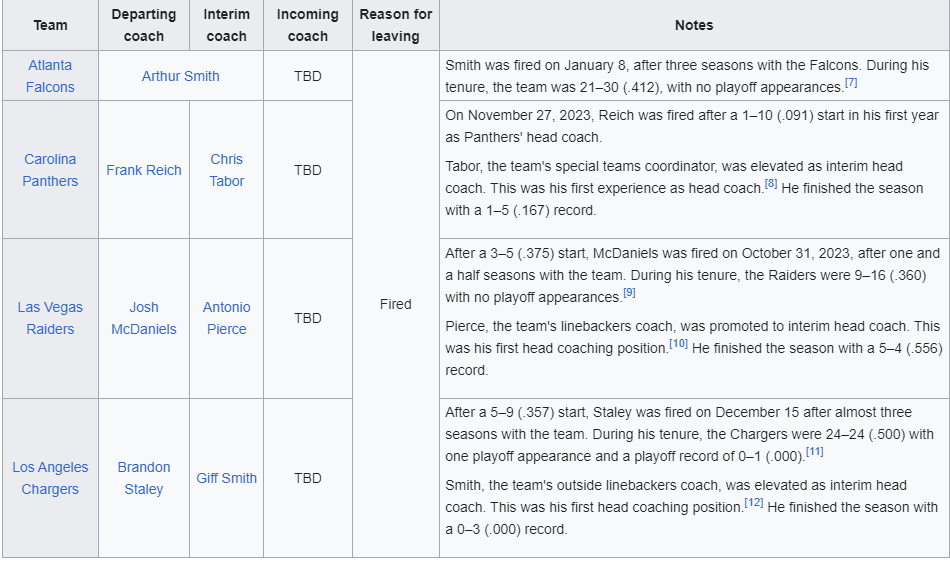950x564 pixels.
Task: Open the Carolina Panthers team link
Action: 50,170
